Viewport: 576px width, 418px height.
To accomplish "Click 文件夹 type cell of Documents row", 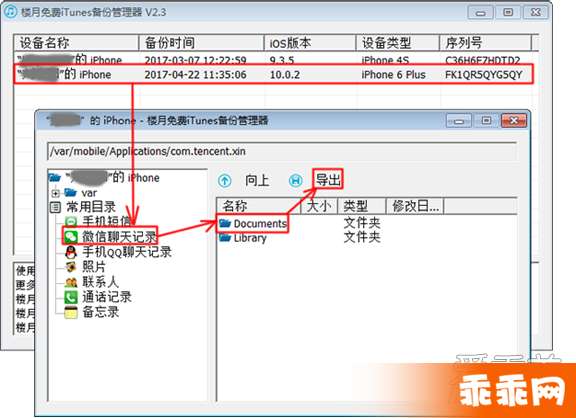I will click(362, 223).
